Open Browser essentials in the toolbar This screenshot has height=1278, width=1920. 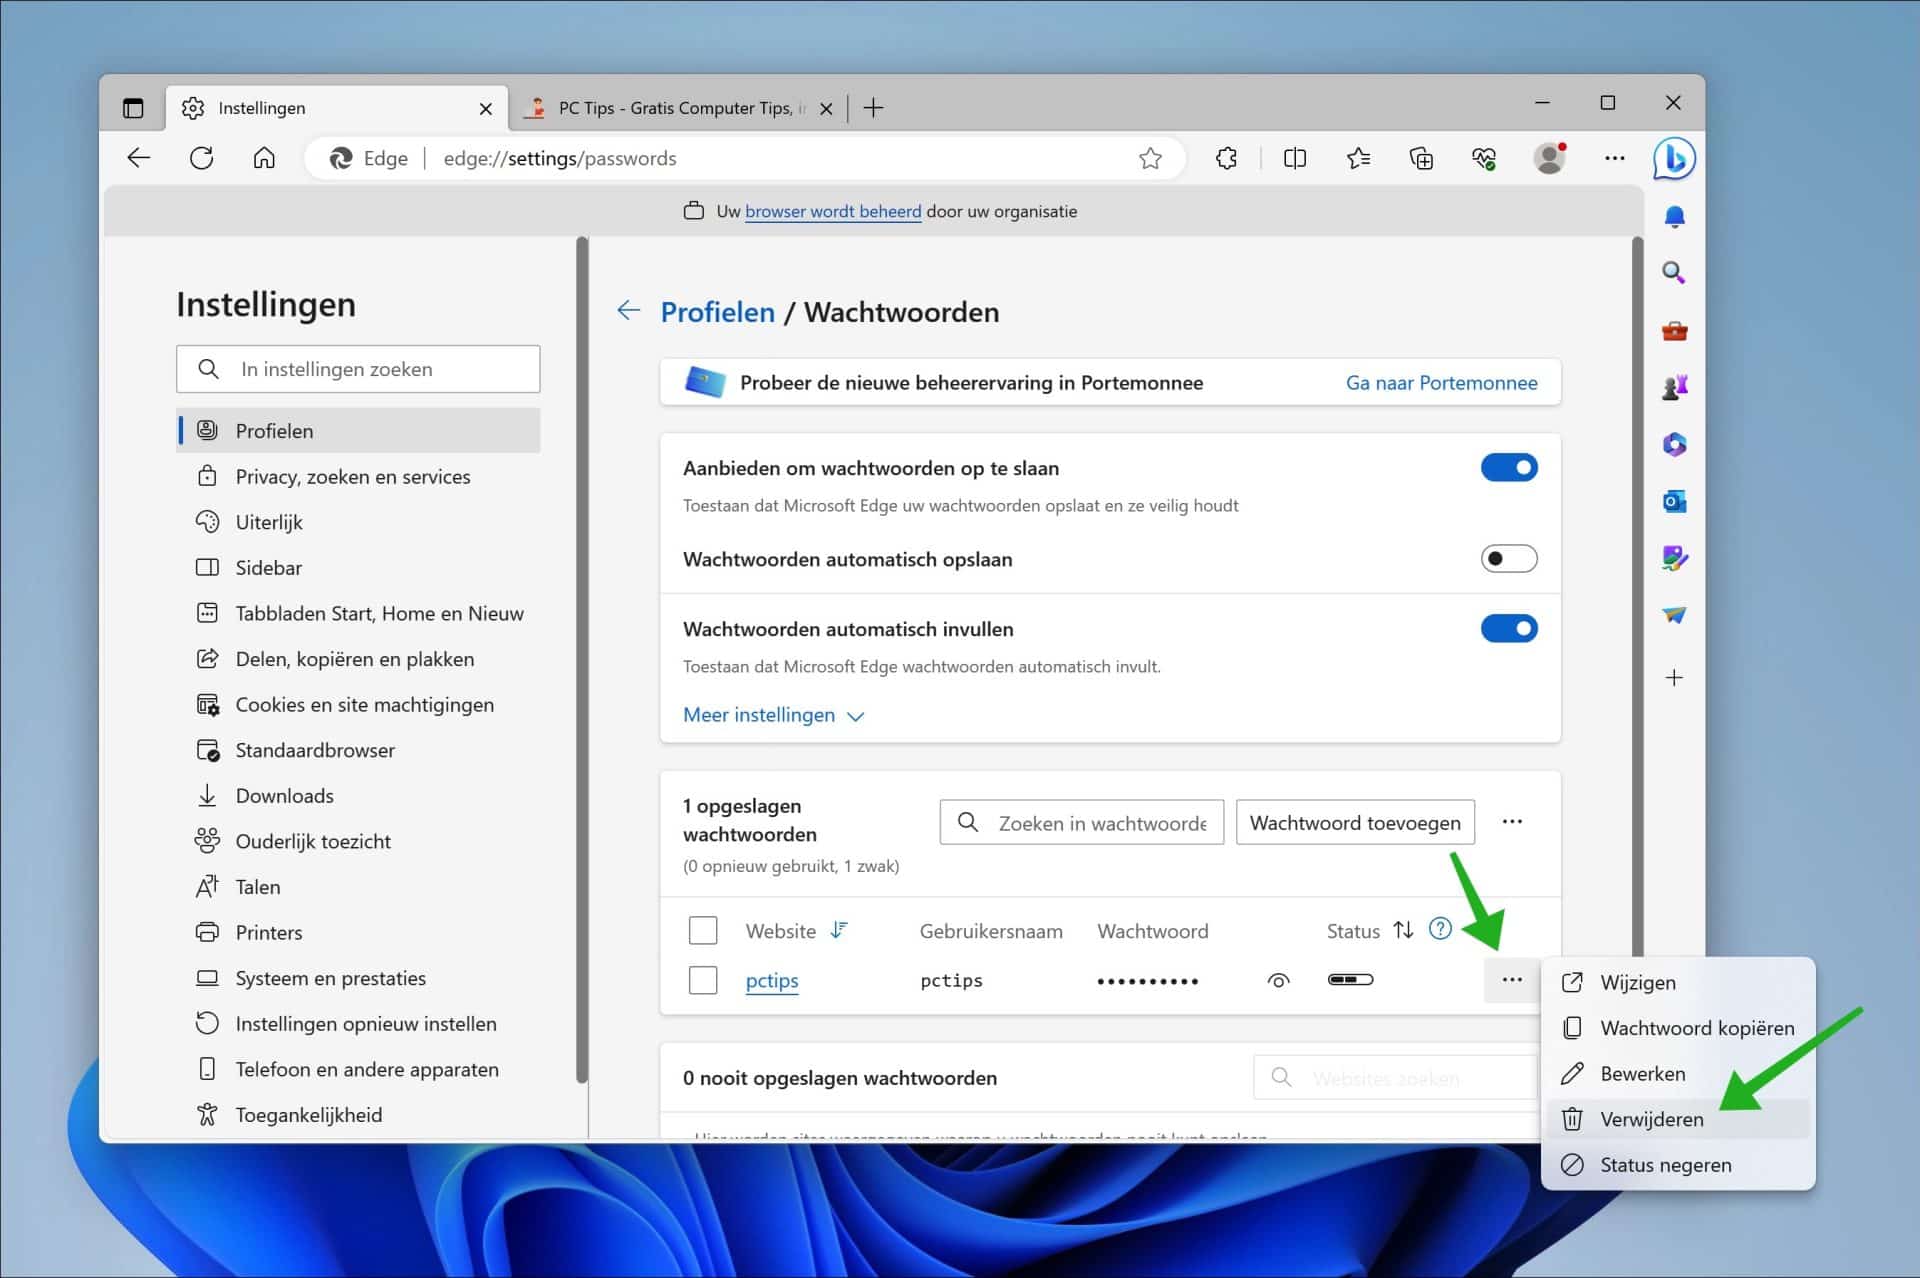point(1483,158)
